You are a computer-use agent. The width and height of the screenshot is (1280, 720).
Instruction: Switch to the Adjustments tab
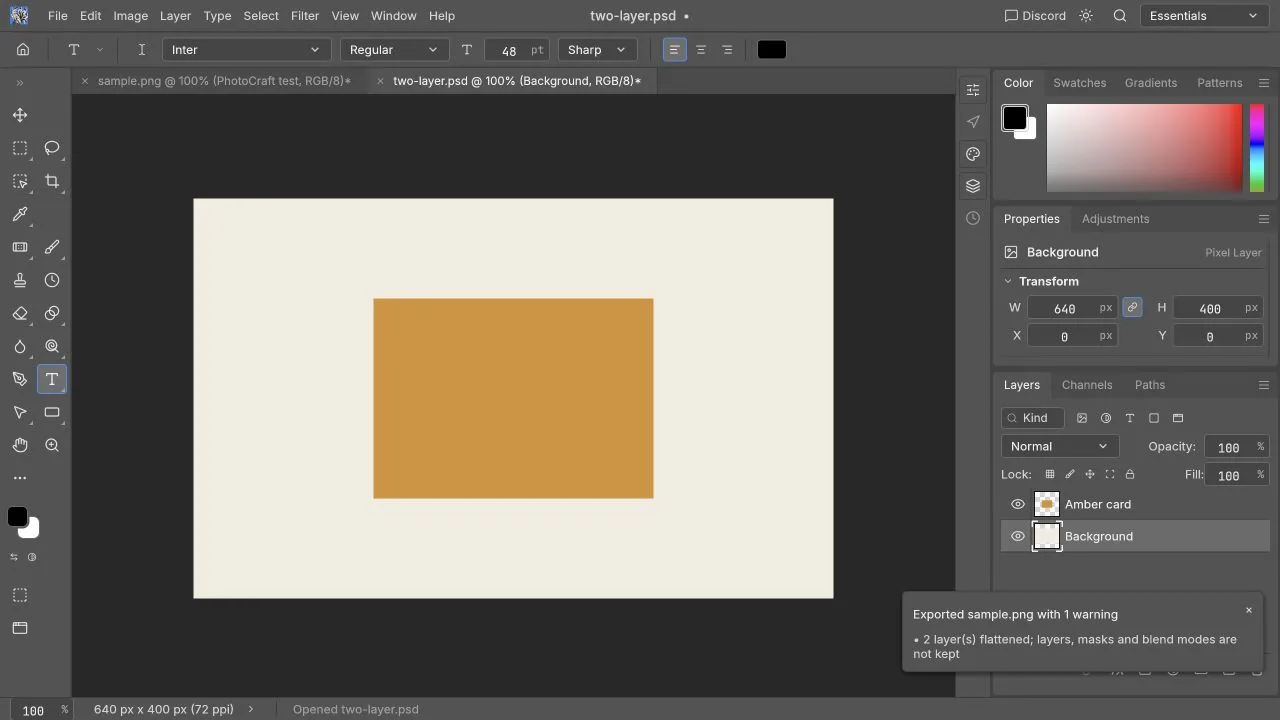pyautogui.click(x=1115, y=219)
